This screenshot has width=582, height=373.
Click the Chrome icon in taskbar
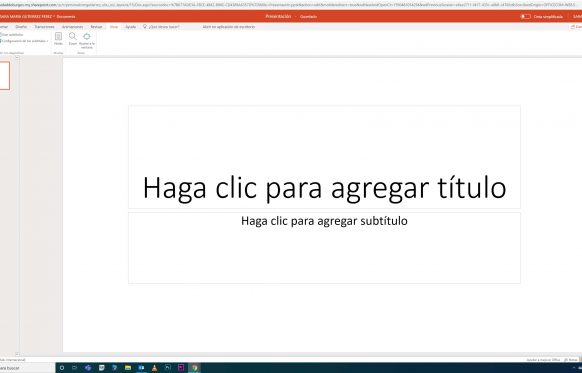(194, 368)
